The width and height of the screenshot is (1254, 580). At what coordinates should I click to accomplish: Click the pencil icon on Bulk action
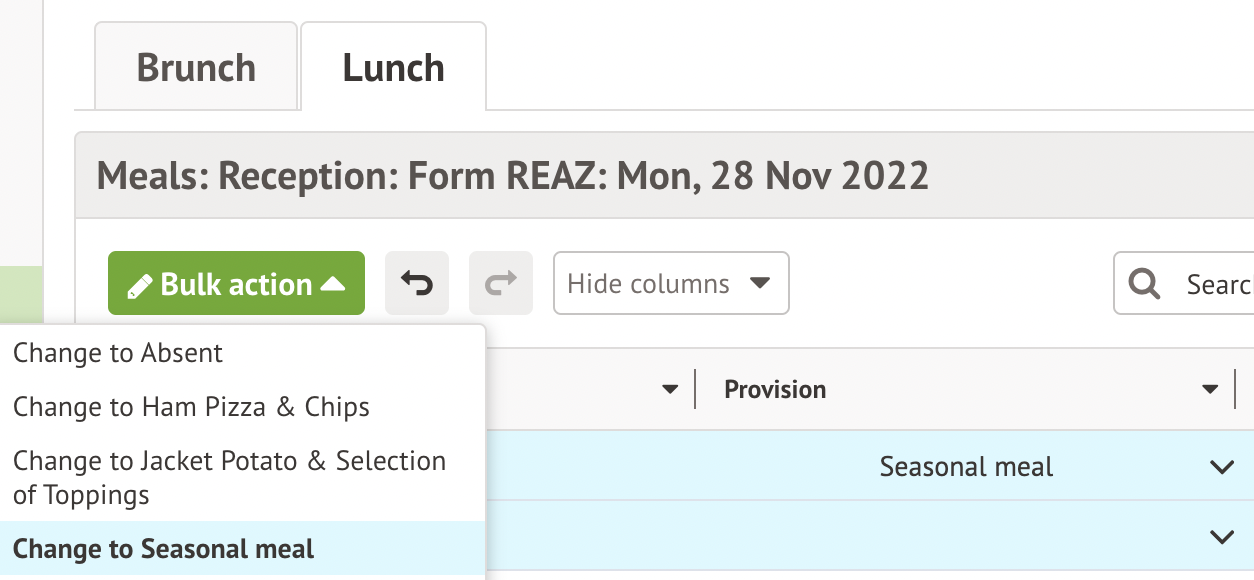pyautogui.click(x=140, y=286)
